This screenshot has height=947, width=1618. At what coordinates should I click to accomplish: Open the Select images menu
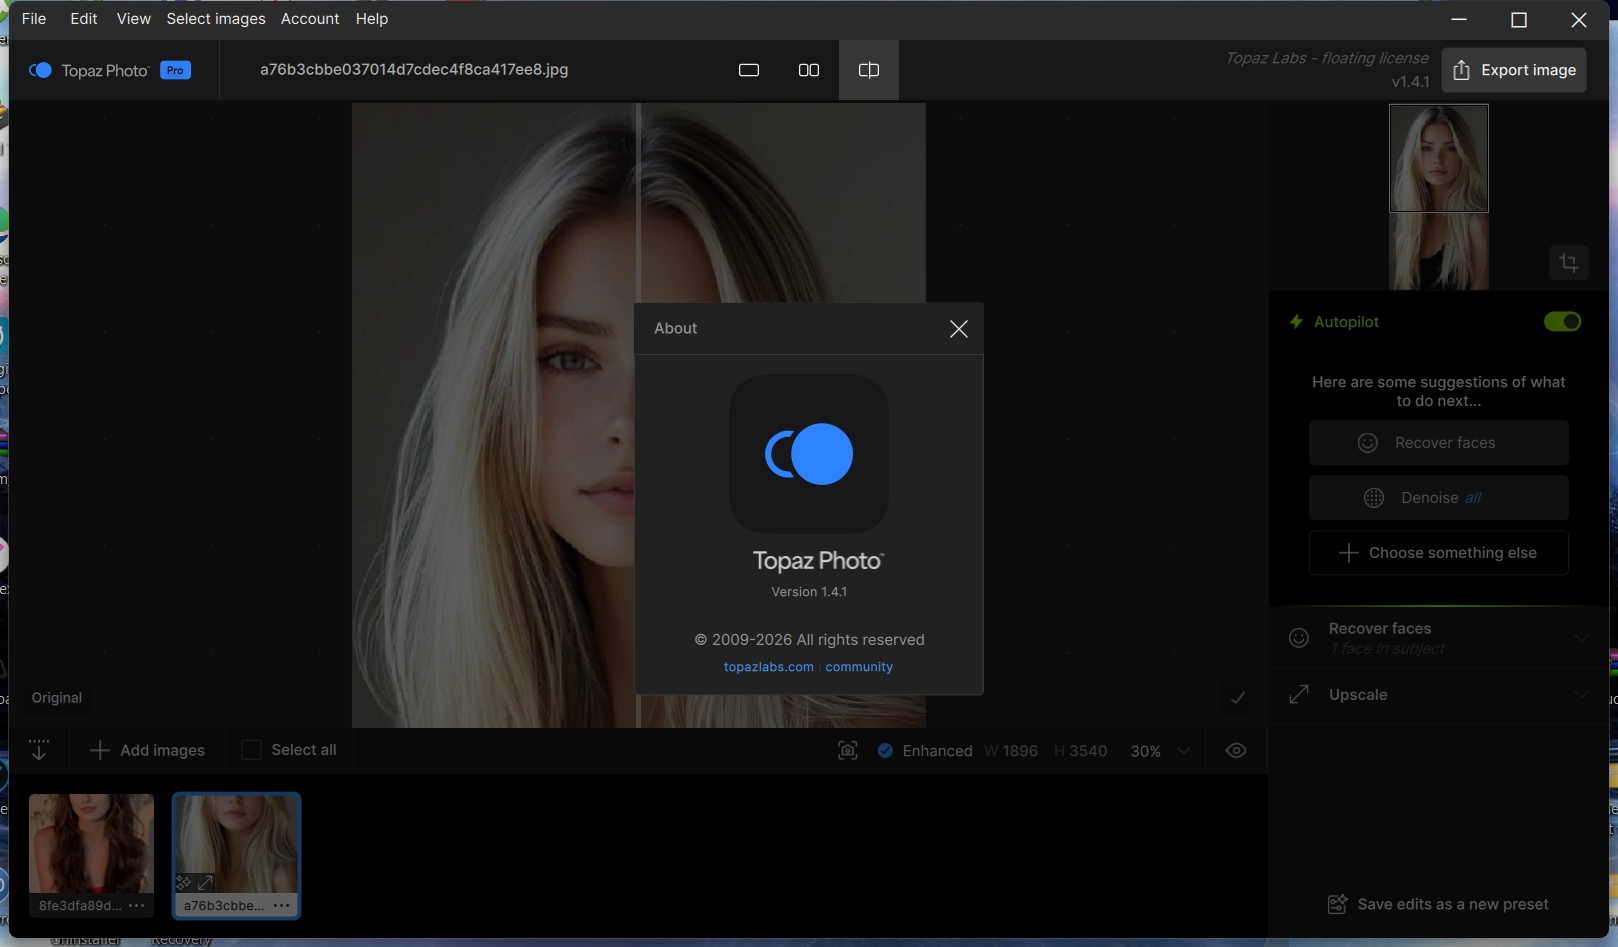216,19
